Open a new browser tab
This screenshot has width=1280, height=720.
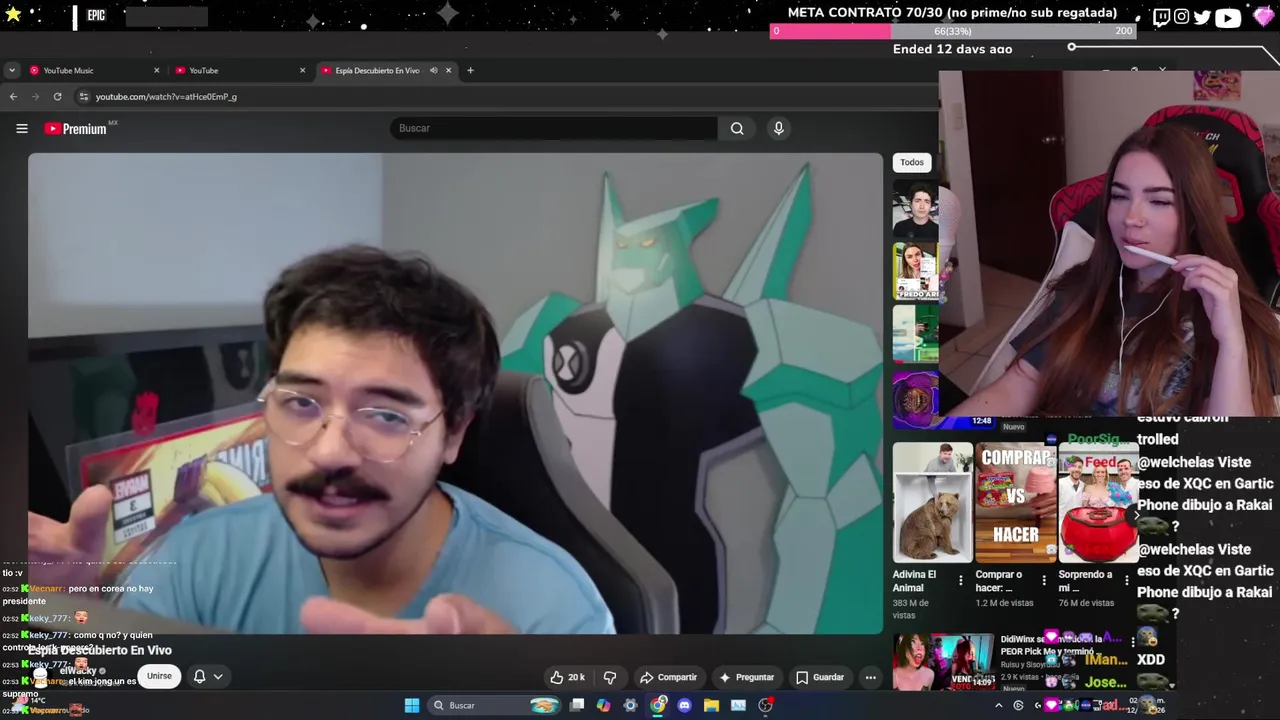470,70
